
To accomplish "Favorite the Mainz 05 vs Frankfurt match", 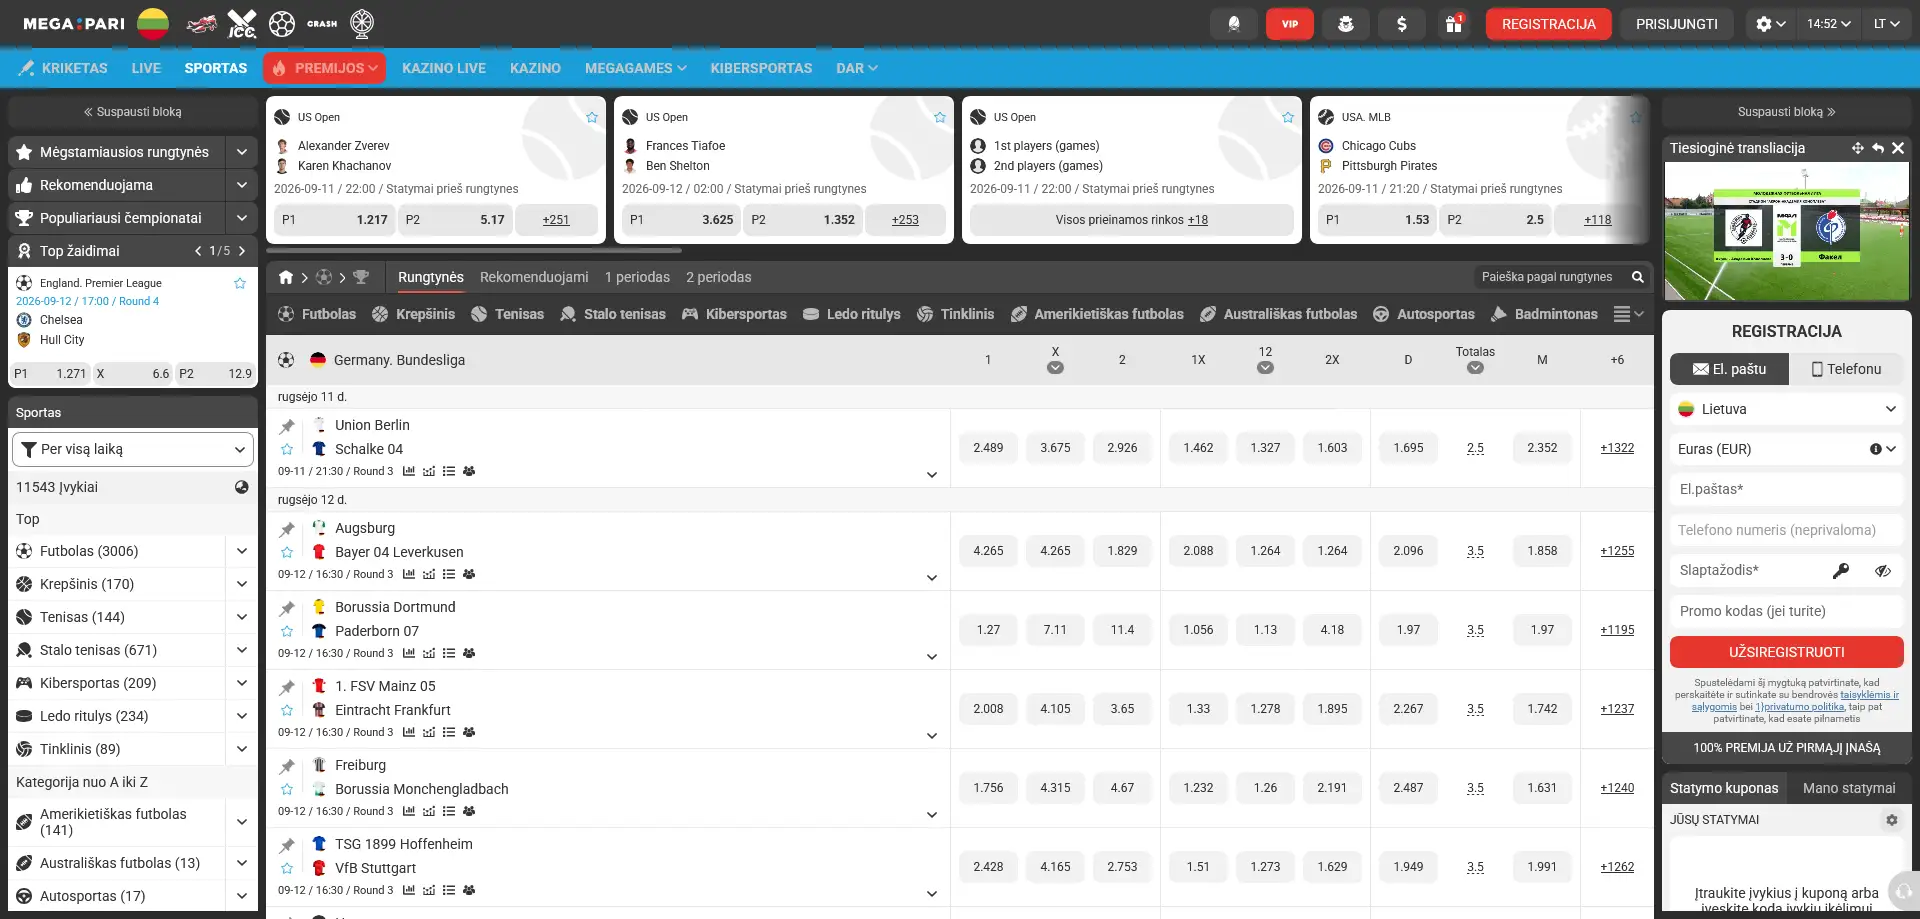I will click(287, 710).
